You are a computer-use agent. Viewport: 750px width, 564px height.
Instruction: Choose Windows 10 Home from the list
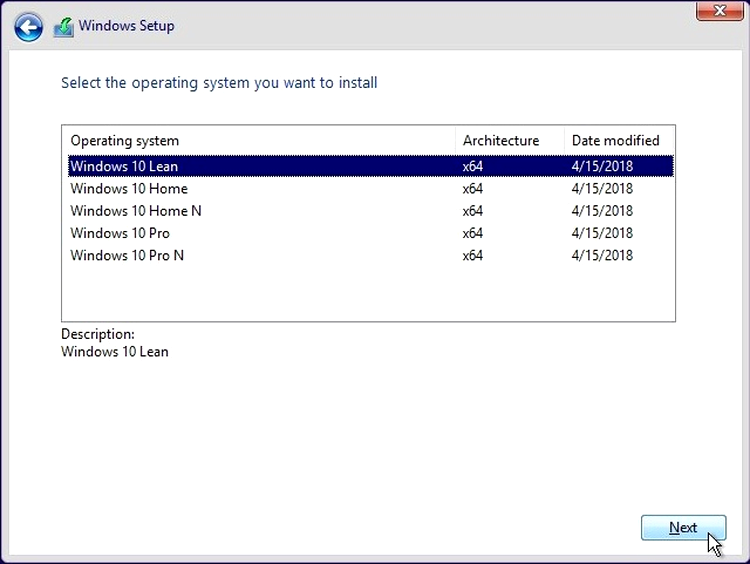[x=371, y=188]
